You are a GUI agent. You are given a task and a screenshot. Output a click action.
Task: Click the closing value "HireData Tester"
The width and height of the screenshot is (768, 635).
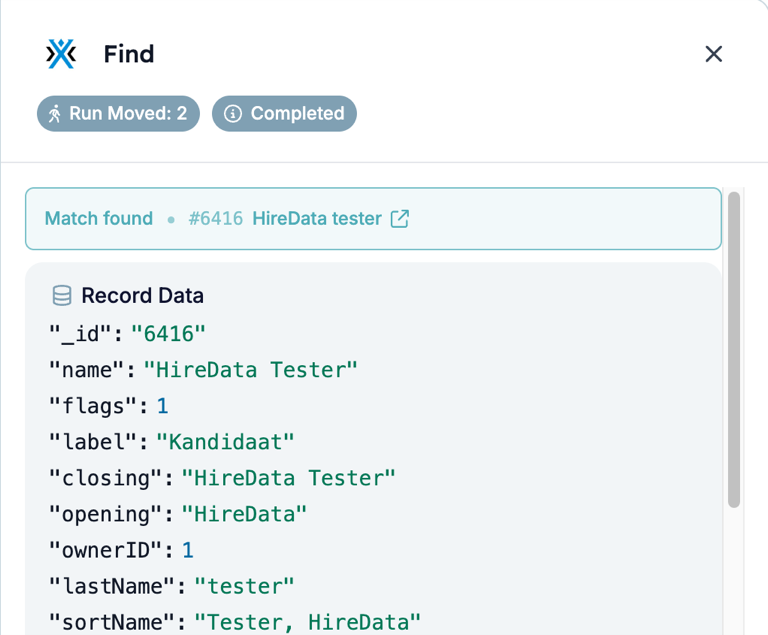[288, 478]
